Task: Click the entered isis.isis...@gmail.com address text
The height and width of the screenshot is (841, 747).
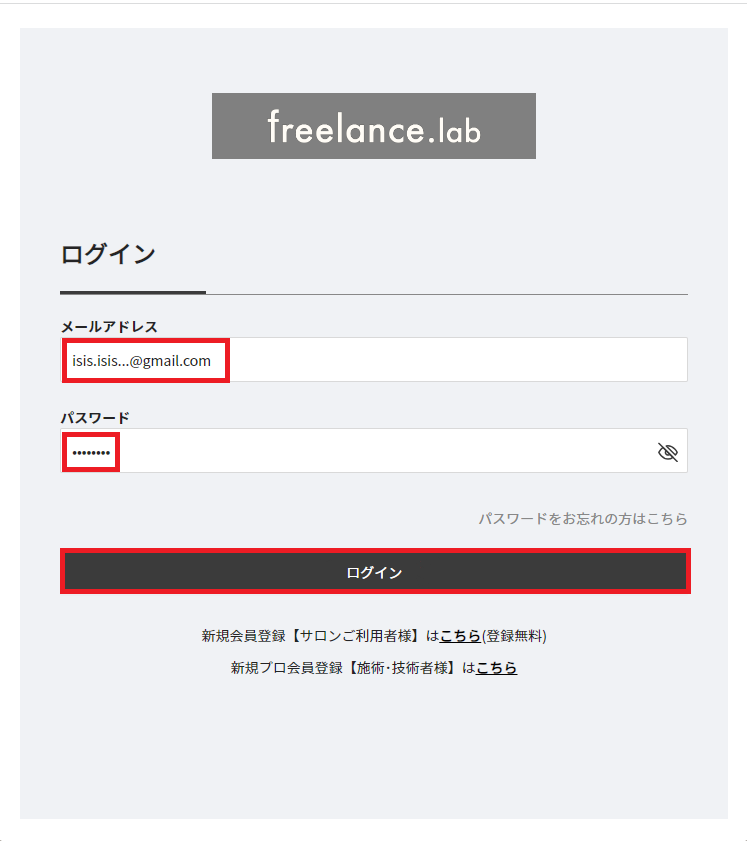Action: pyautogui.click(x=142, y=361)
